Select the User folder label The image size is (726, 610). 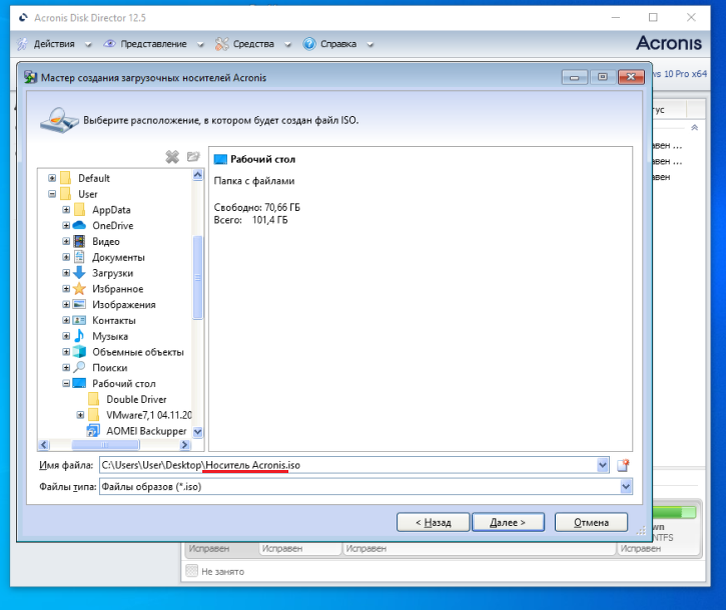pyautogui.click(x=88, y=194)
